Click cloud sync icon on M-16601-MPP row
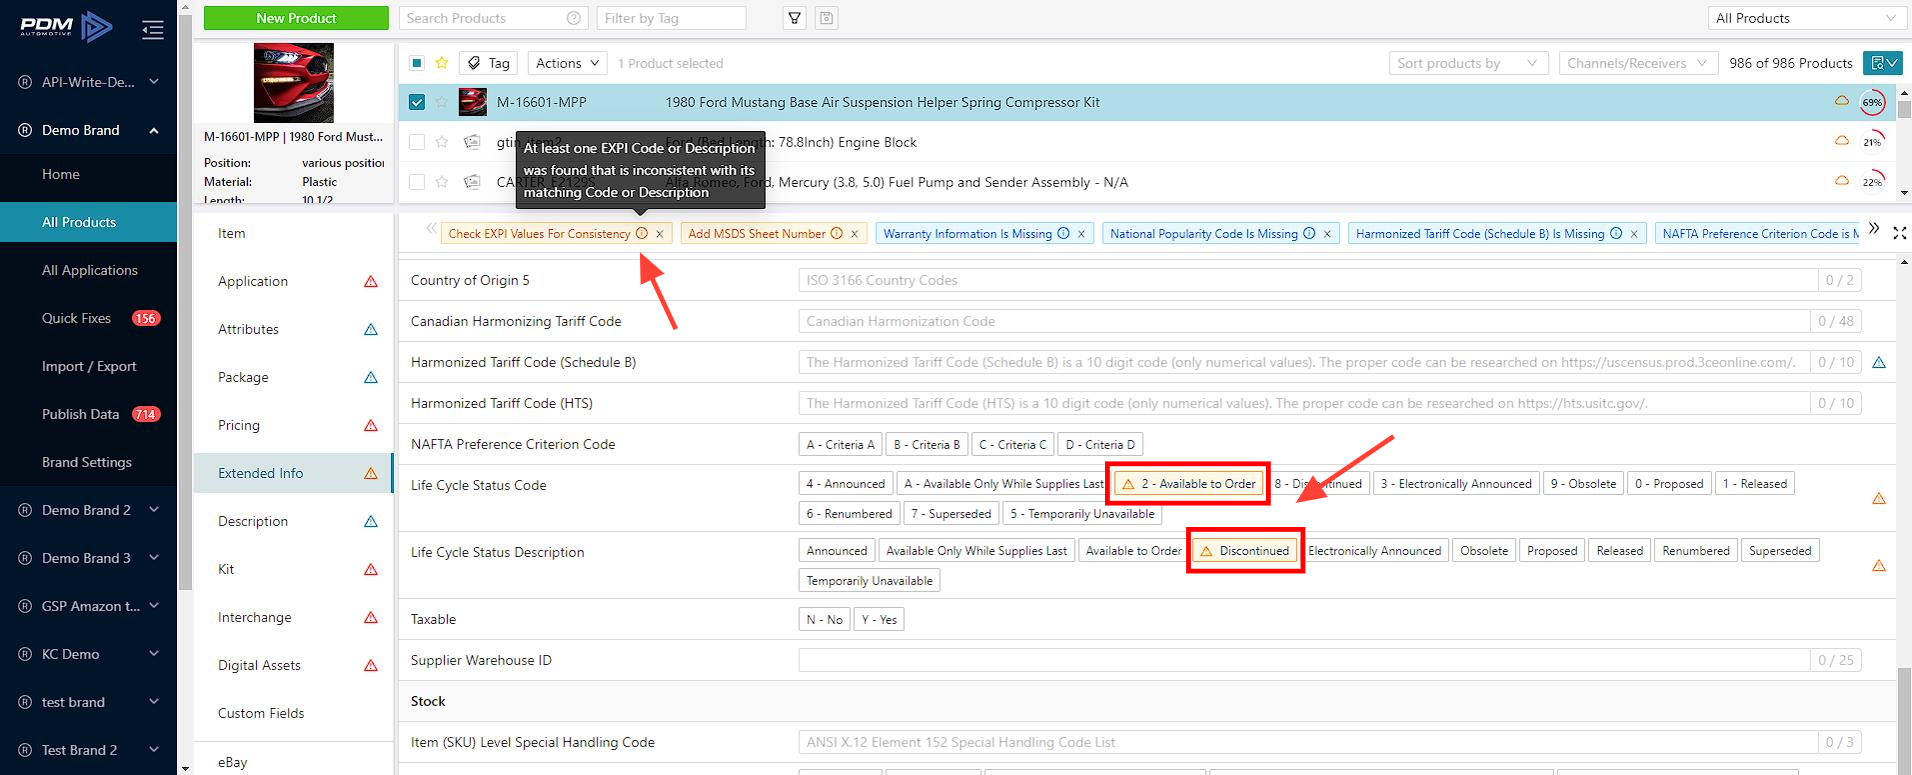This screenshot has width=1912, height=775. tap(1841, 101)
